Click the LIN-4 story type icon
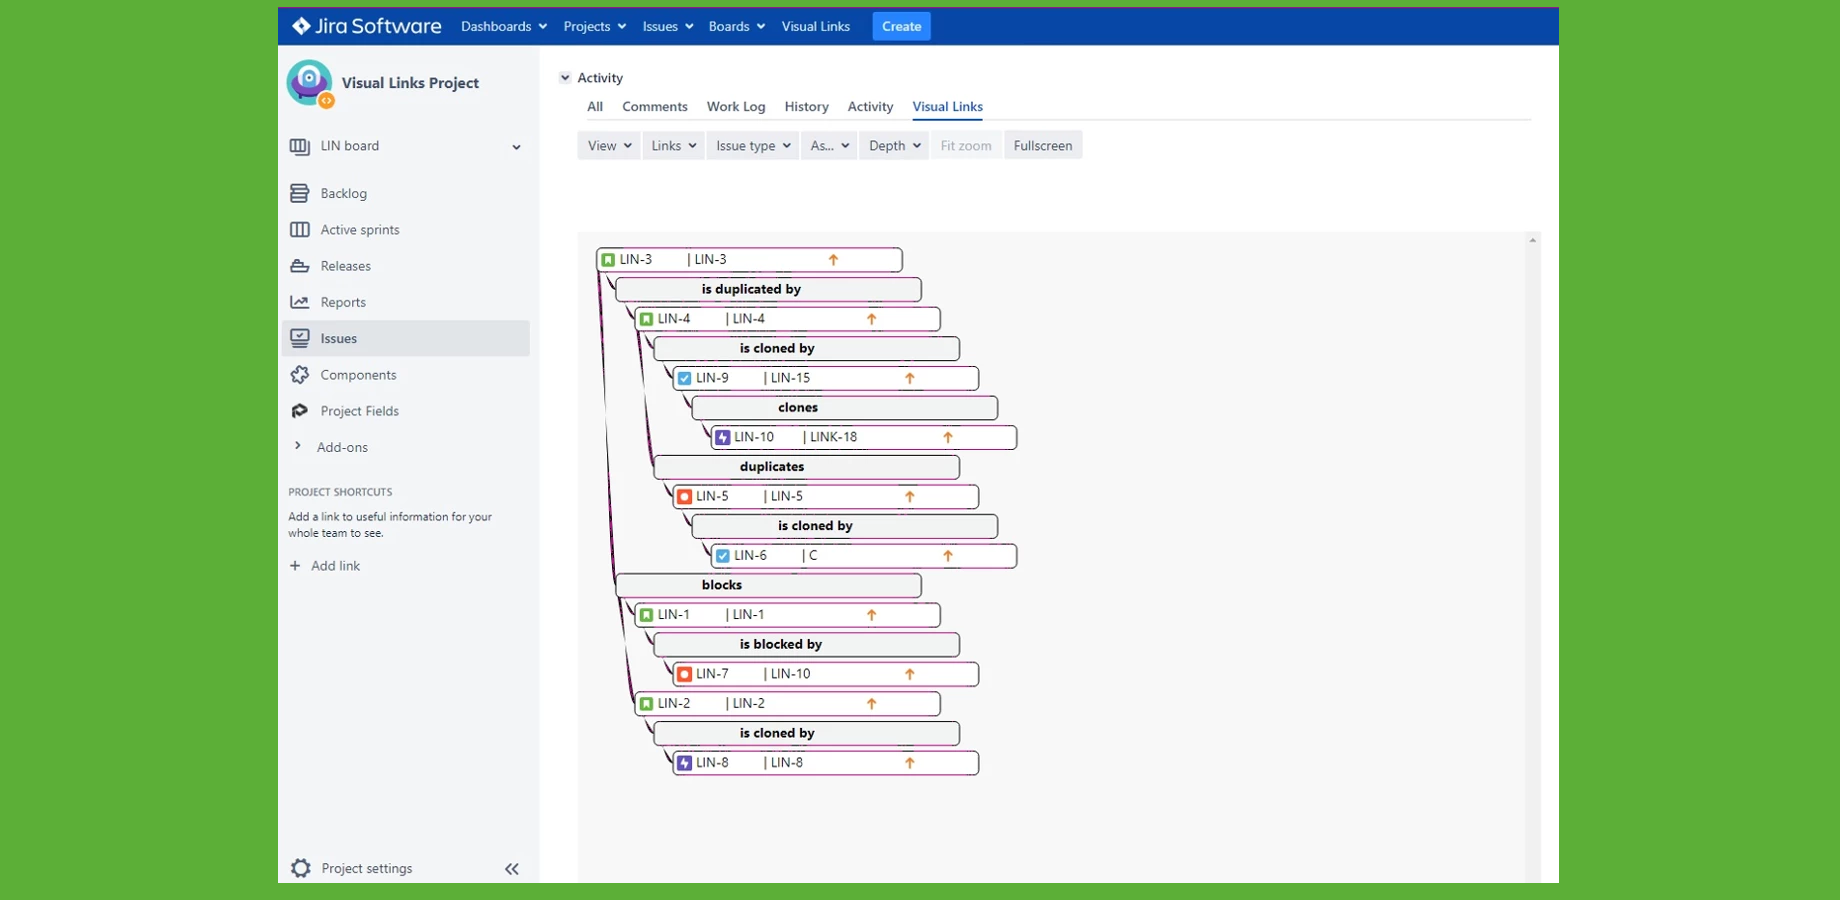This screenshot has width=1840, height=900. point(646,319)
